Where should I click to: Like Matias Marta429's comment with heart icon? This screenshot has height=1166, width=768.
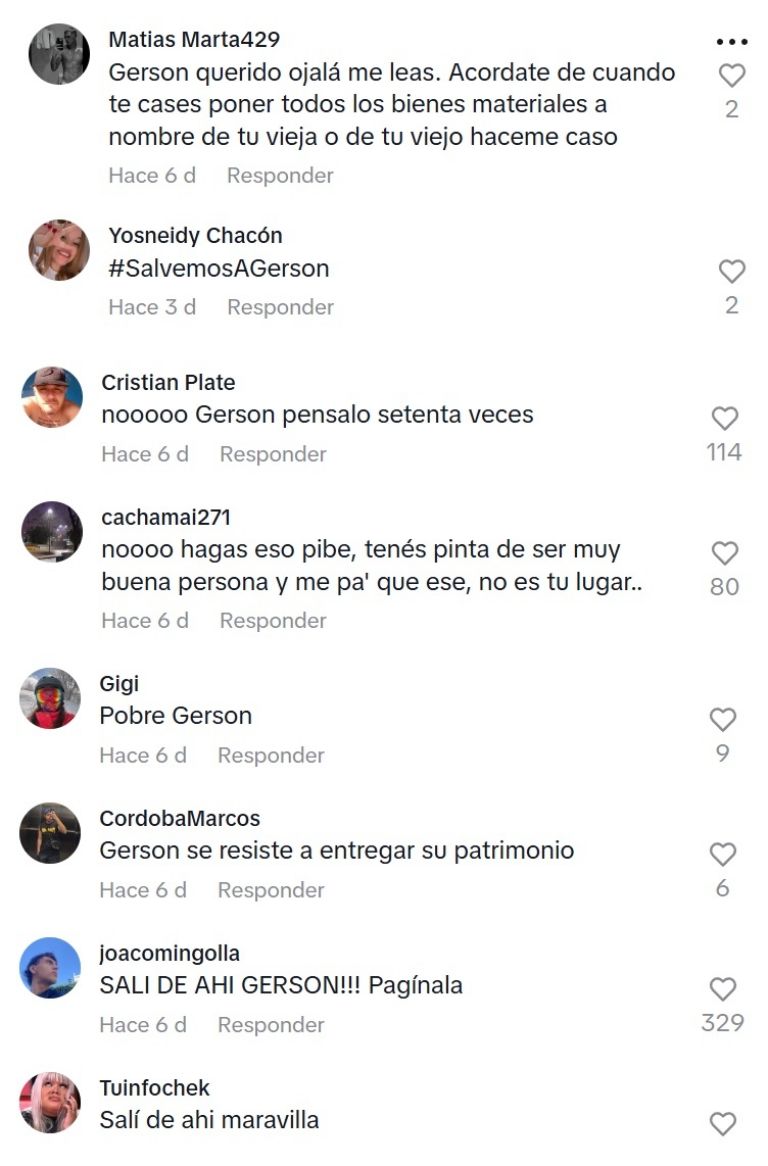732,75
